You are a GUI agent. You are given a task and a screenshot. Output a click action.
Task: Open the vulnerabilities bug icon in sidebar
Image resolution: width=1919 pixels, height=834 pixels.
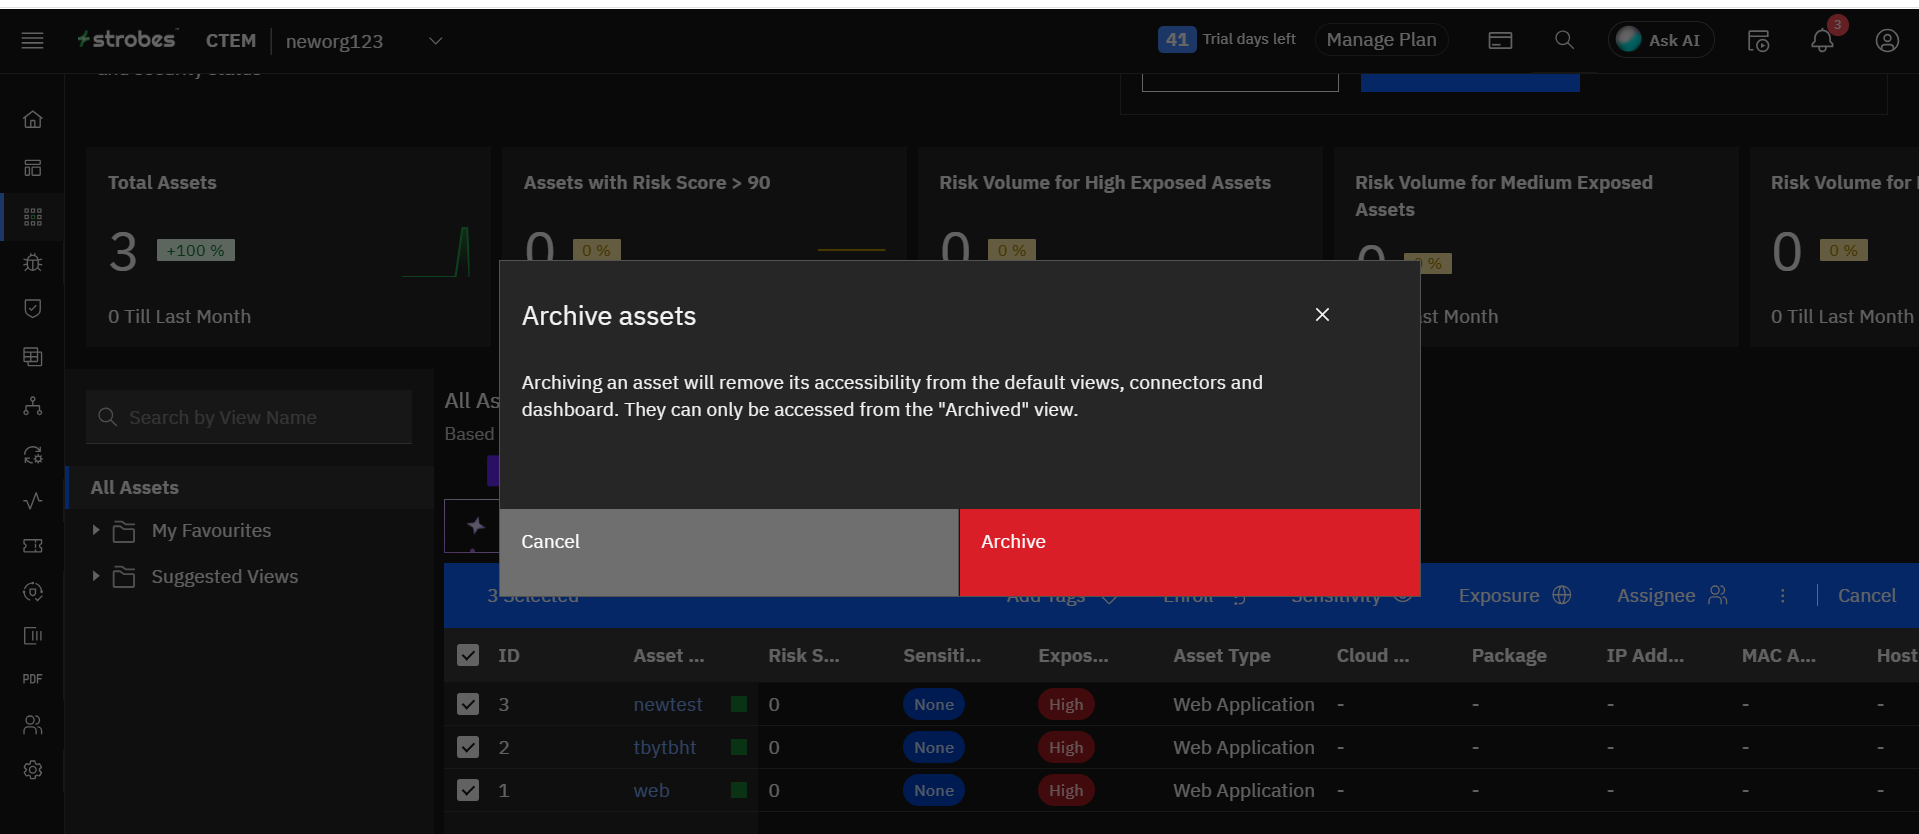33,263
